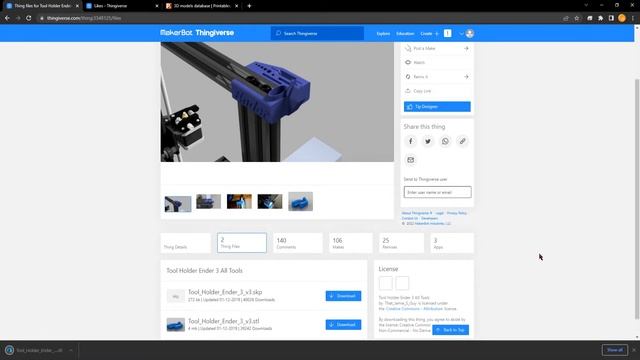This screenshot has height=360, width=640.
Task: Click the browser share page icon
Action: click(x=566, y=18)
